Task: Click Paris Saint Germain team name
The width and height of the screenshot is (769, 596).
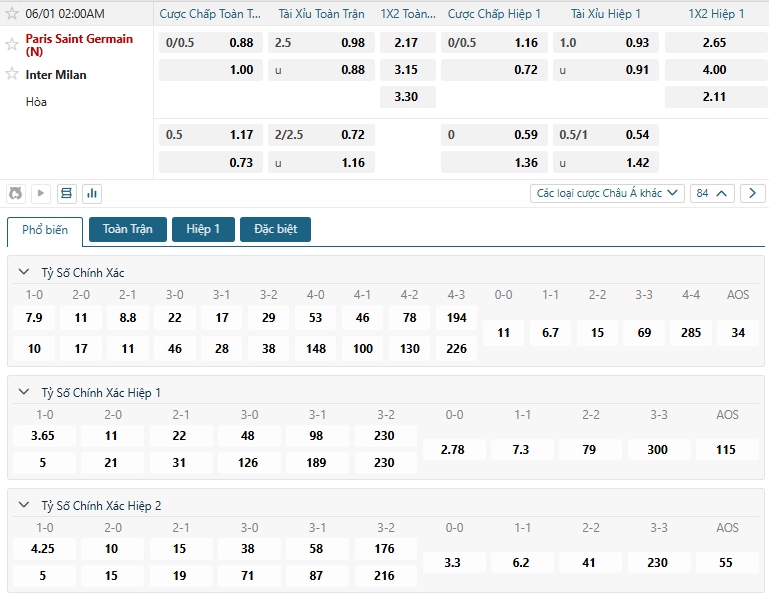Action: pos(79,39)
